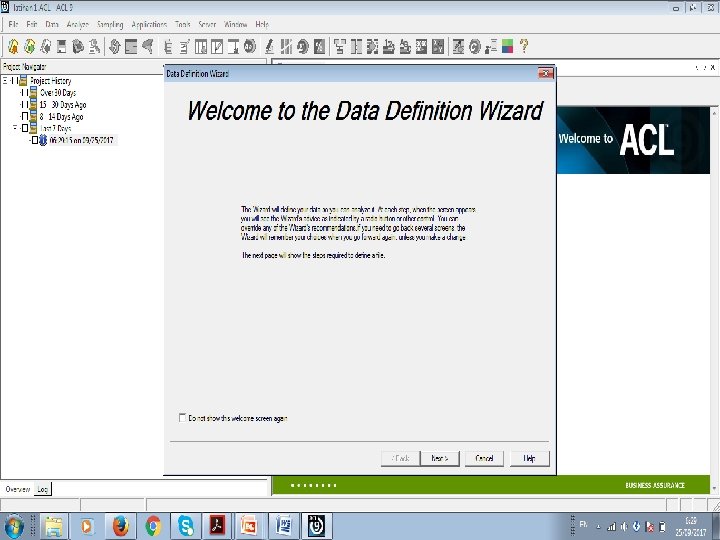Switch to the Overview tab
Screen dimensions: 720x540
pos(17,489)
